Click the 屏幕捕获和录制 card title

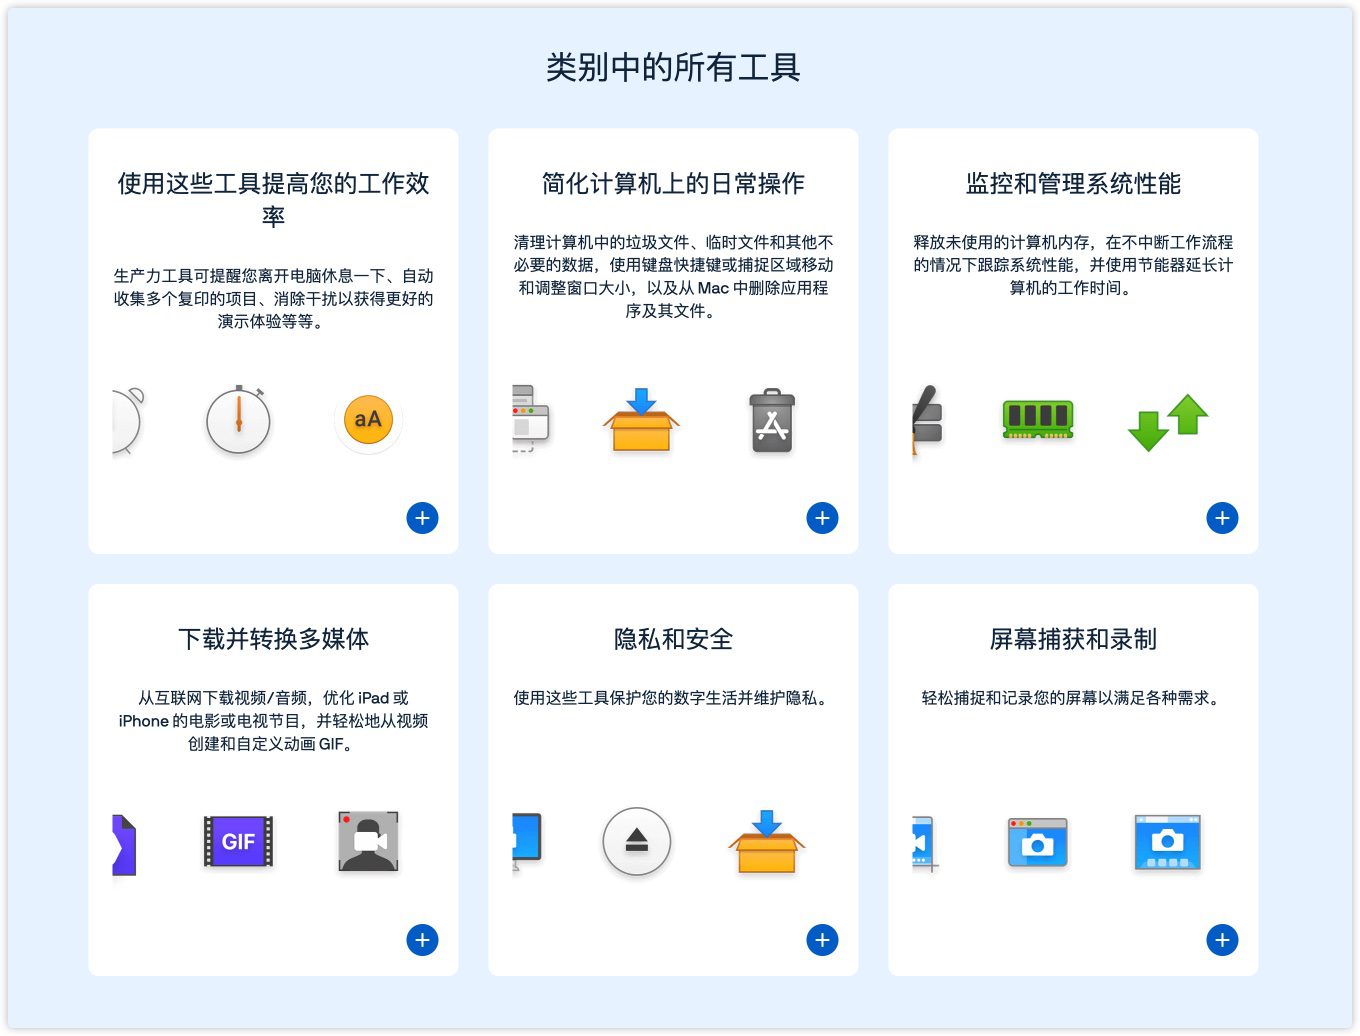coord(1073,639)
